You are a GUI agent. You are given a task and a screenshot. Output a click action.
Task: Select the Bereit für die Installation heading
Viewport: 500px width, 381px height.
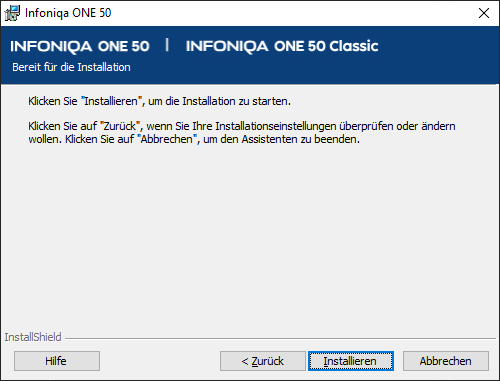pos(71,67)
